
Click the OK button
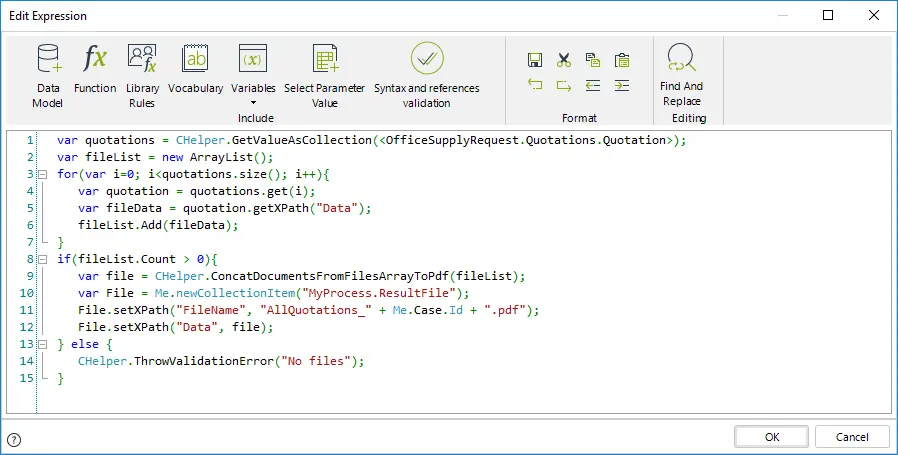(x=771, y=437)
